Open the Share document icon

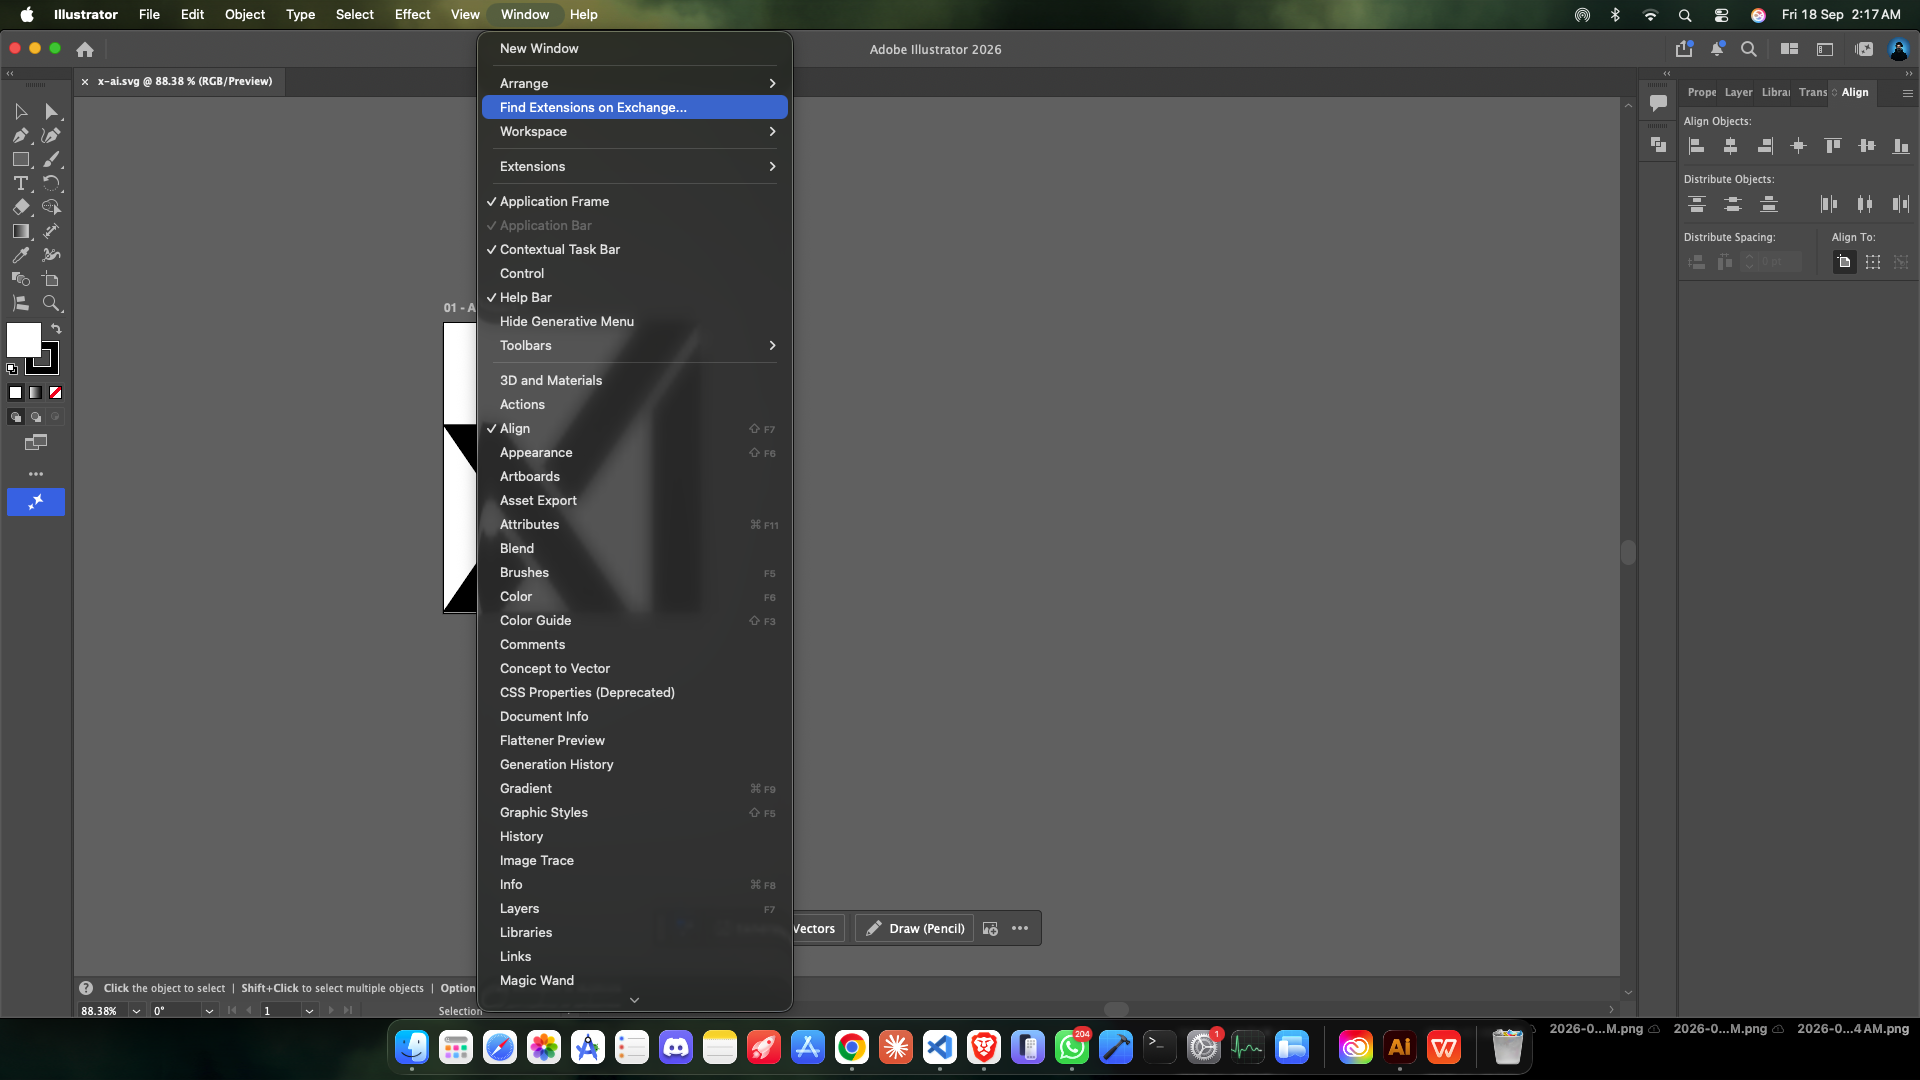(1684, 49)
